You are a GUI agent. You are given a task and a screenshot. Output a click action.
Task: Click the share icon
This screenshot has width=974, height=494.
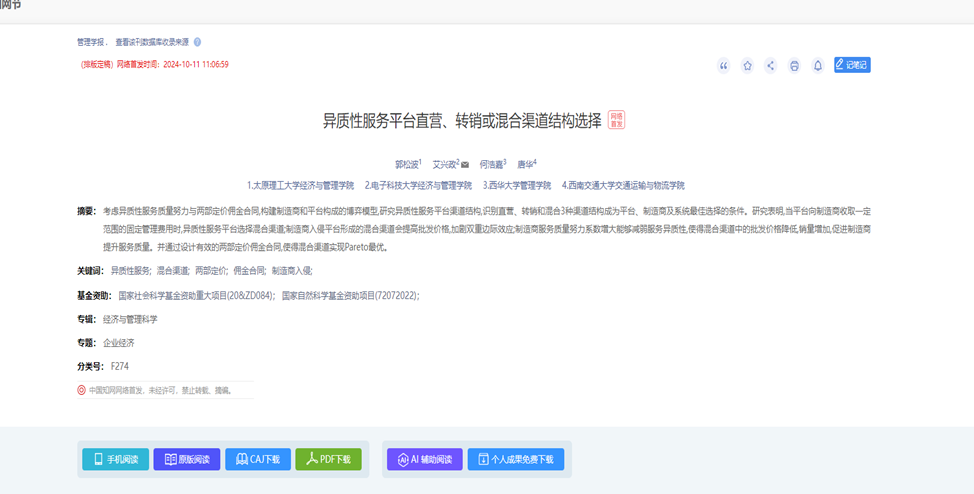770,66
